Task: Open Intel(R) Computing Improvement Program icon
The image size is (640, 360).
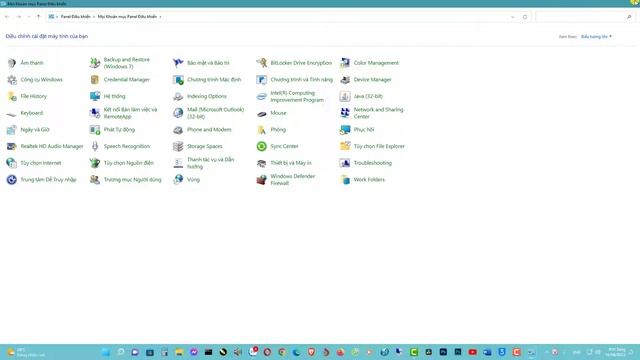Action: click(x=261, y=96)
